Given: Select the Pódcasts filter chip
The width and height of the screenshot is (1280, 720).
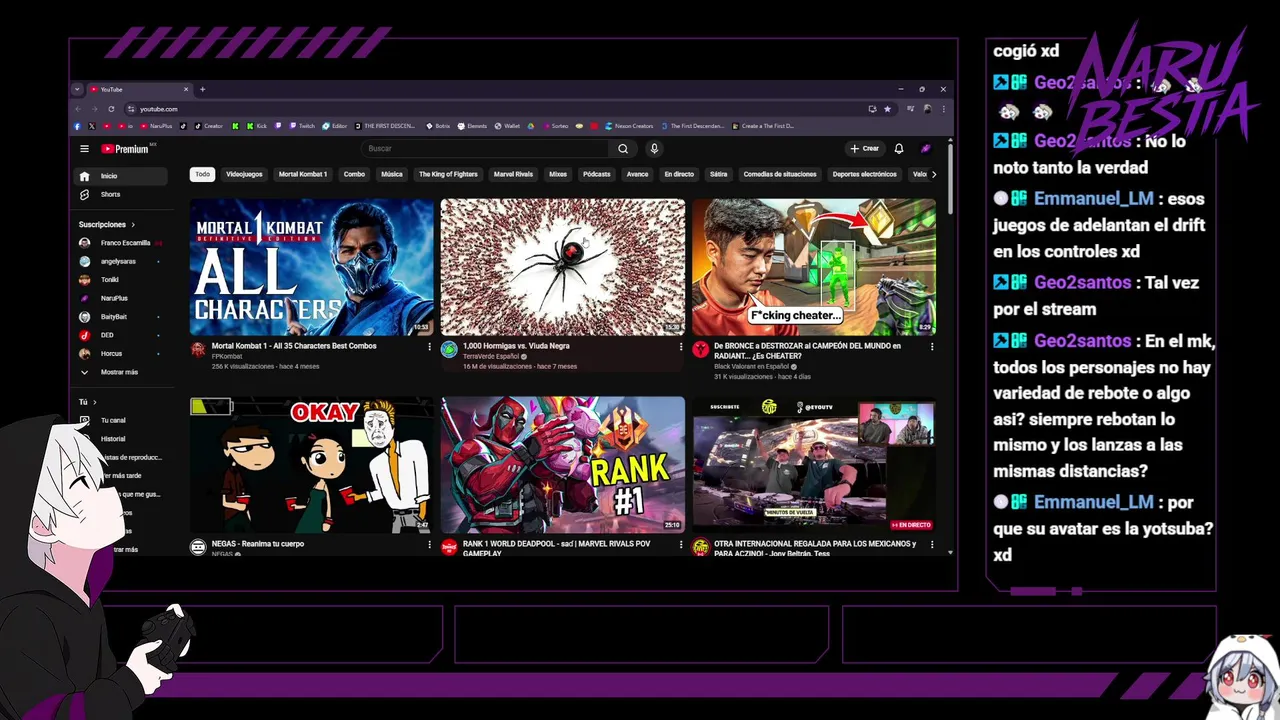Looking at the screenshot, I should point(596,174).
